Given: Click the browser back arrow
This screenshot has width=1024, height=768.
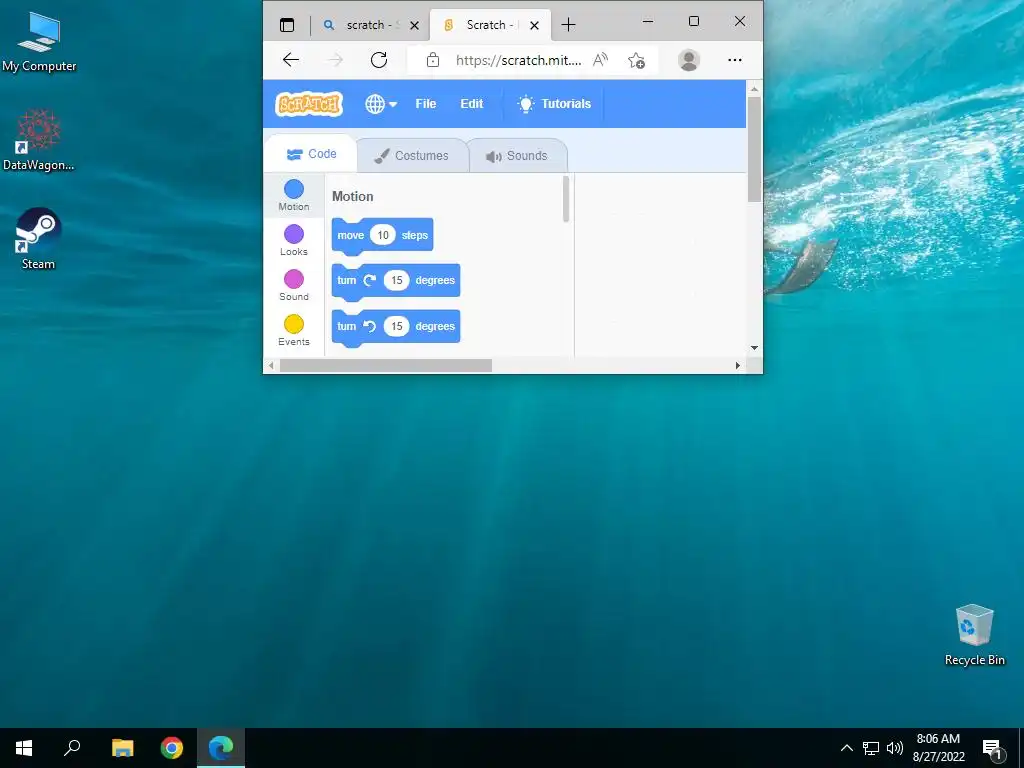Looking at the screenshot, I should coord(291,60).
